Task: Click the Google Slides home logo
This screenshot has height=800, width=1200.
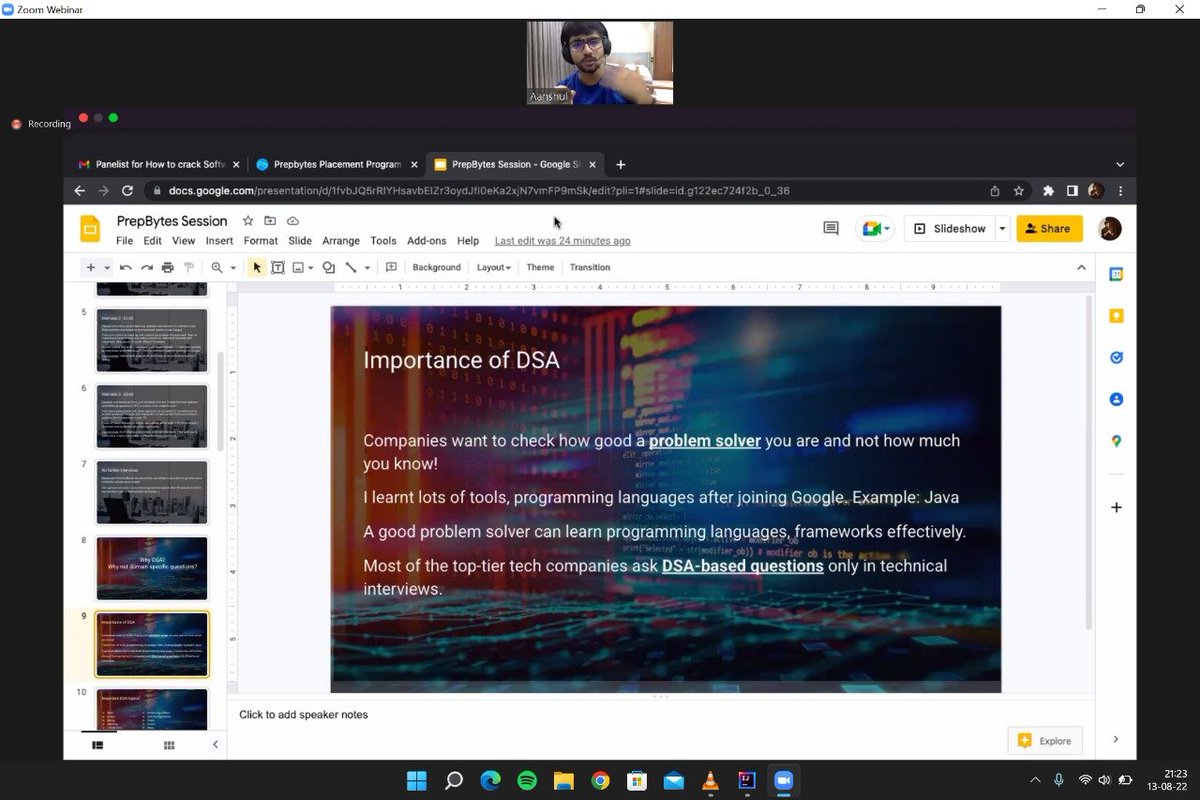Action: click(x=90, y=229)
